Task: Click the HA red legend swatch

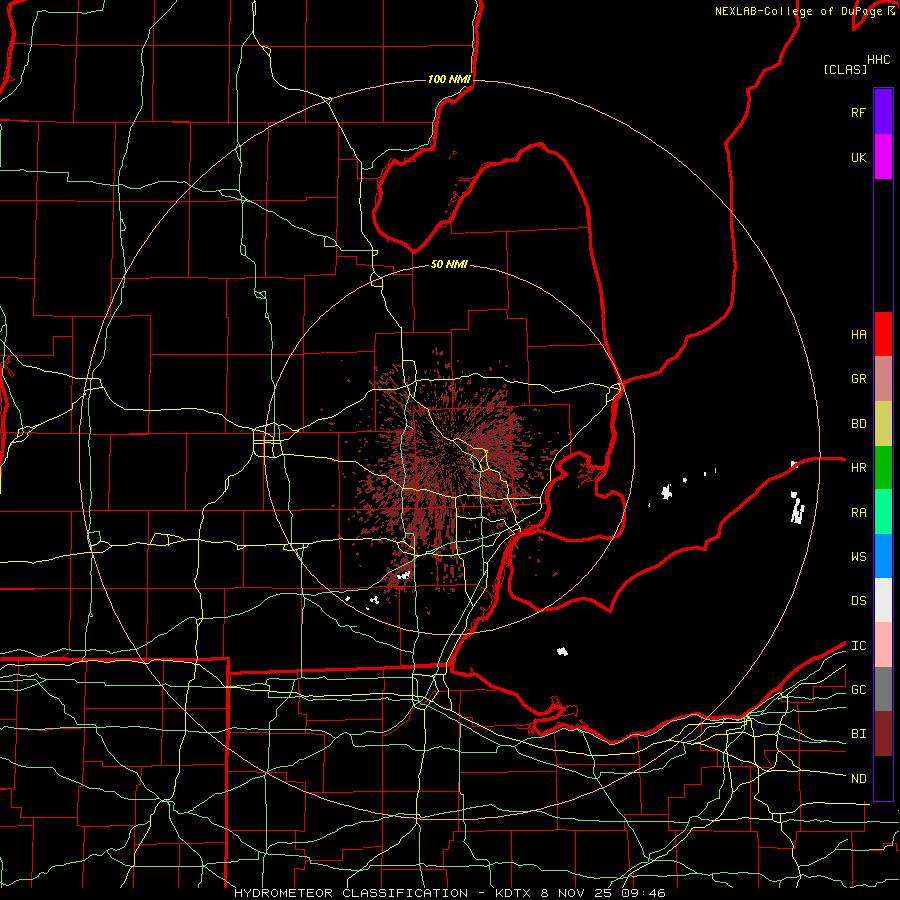Action: point(883,334)
